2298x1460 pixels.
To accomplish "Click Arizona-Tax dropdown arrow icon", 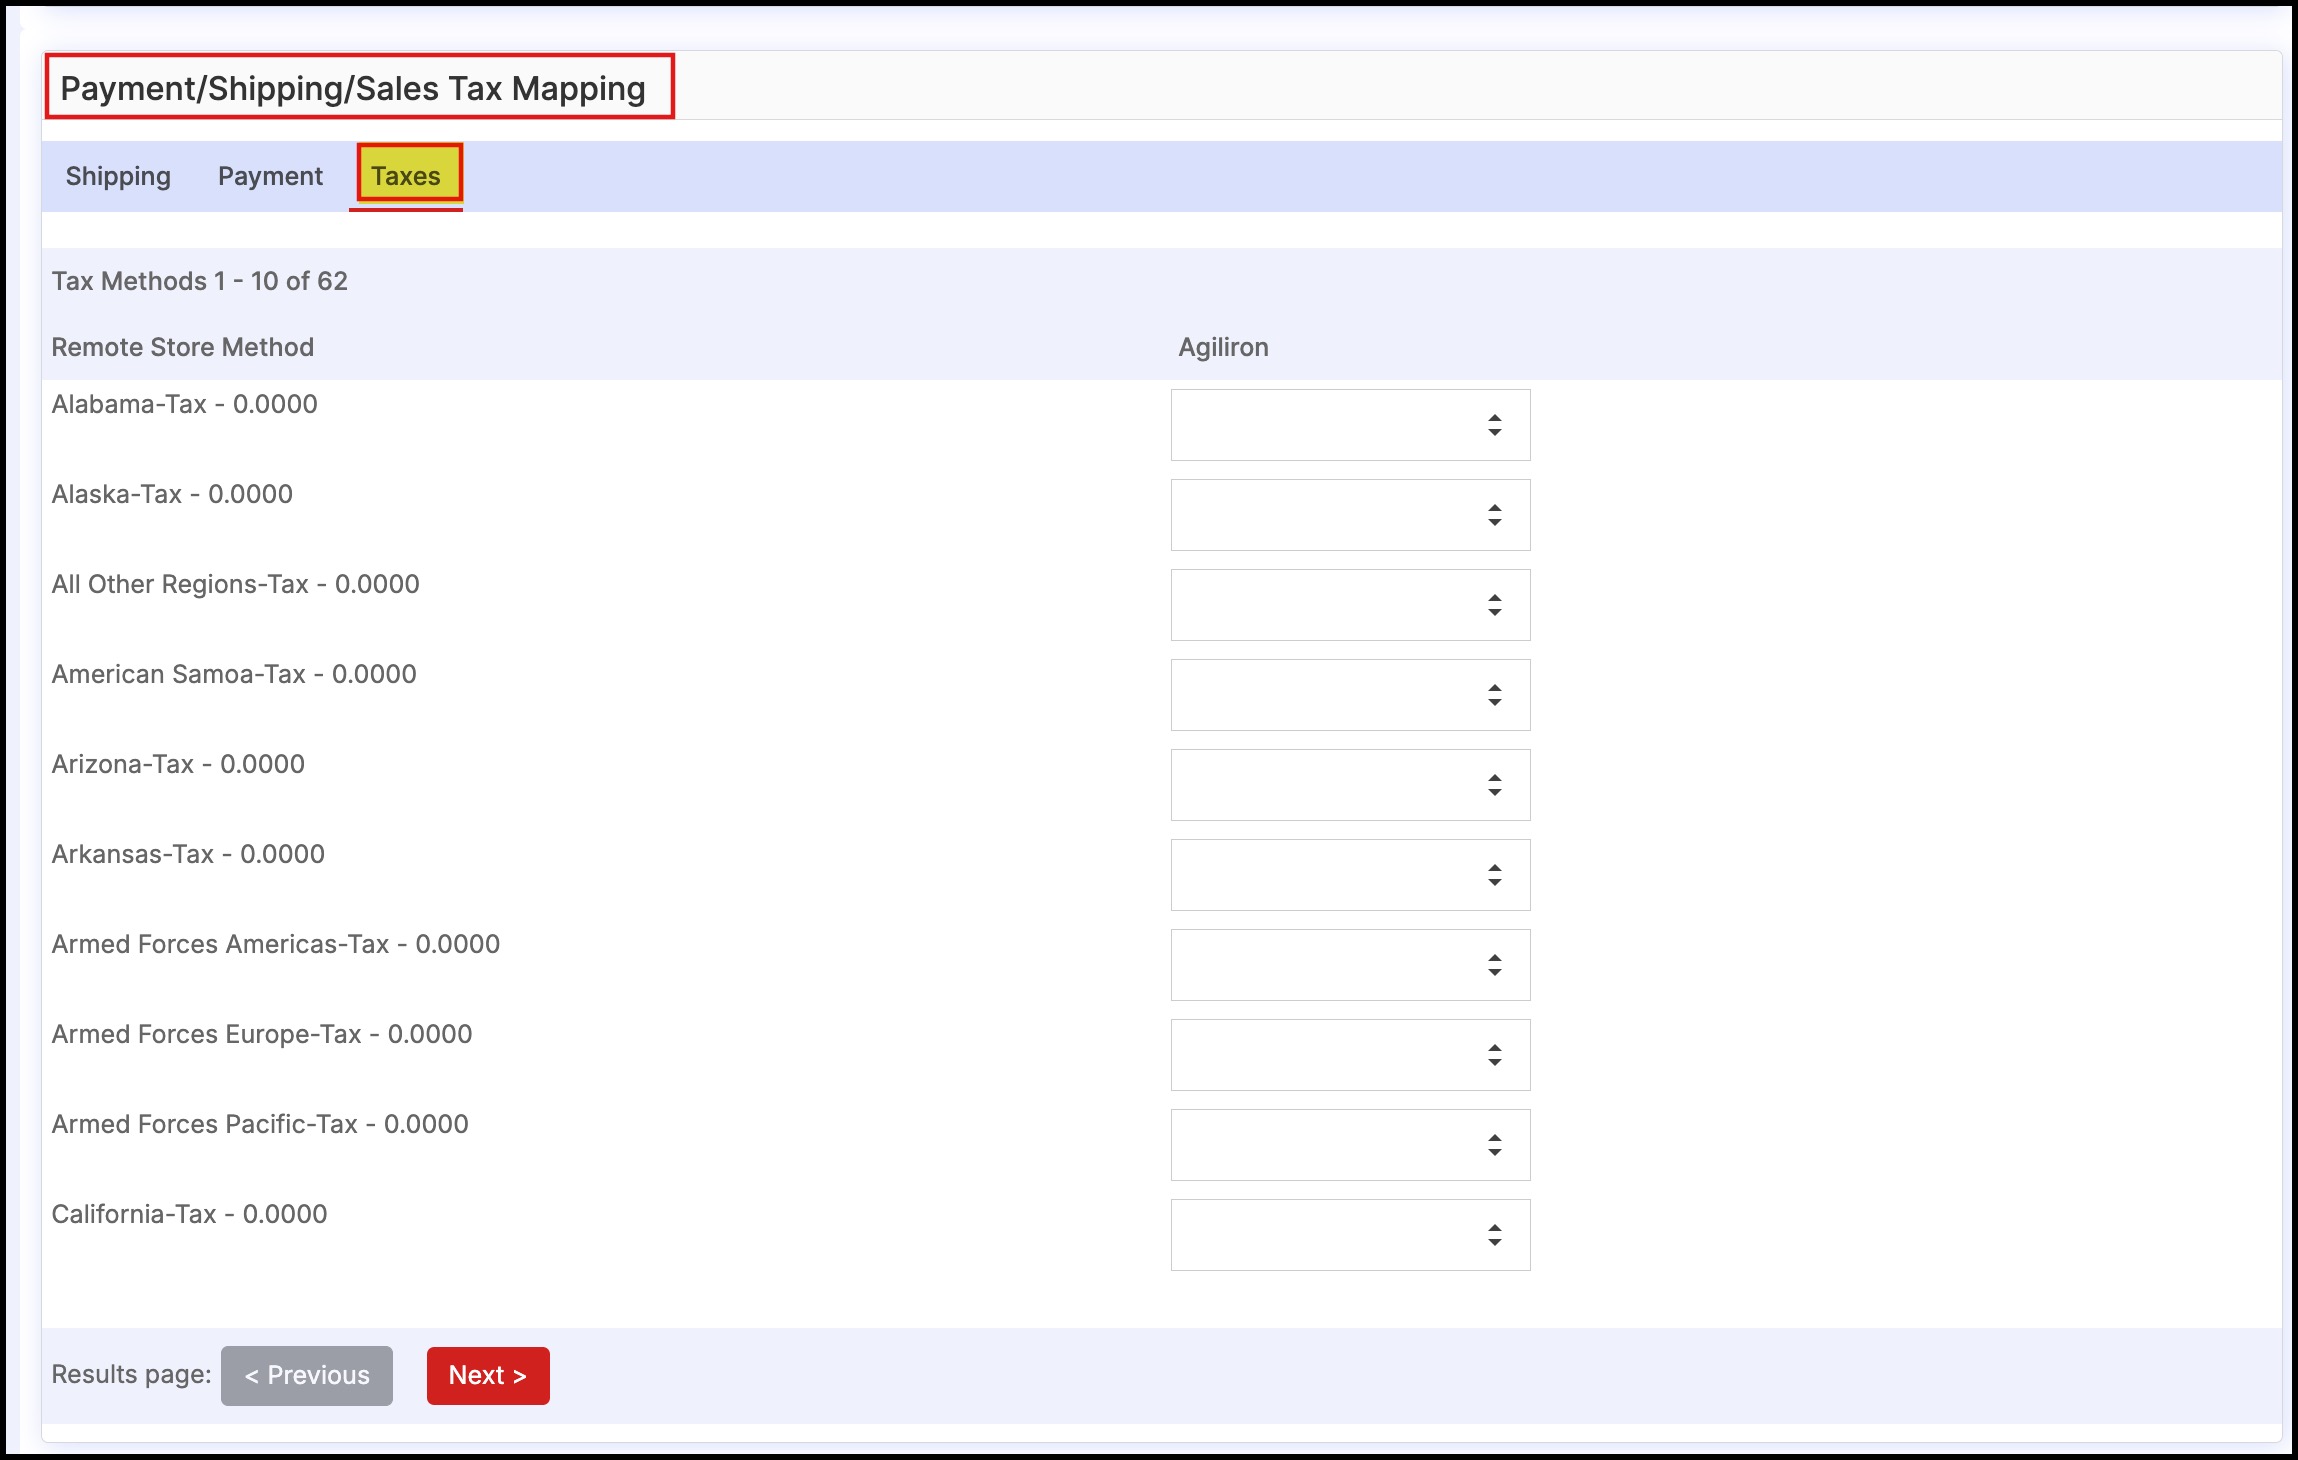I will pyautogui.click(x=1494, y=785).
